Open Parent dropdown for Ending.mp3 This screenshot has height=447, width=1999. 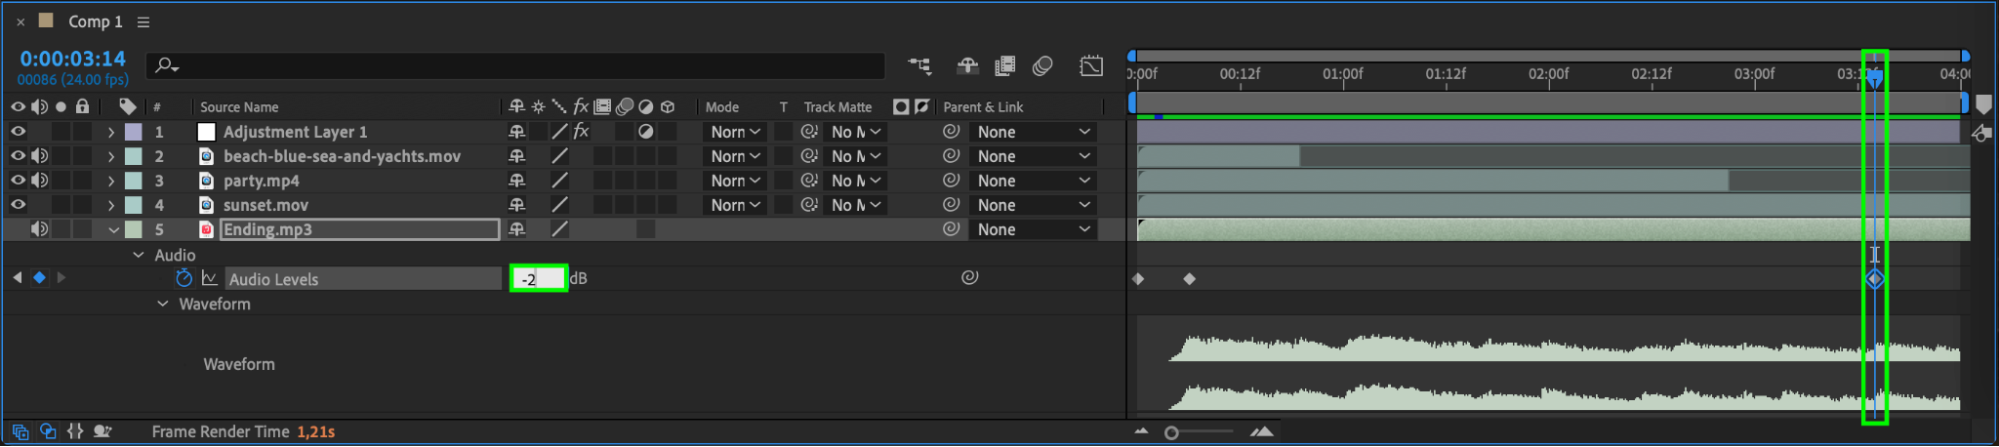(x=1033, y=230)
